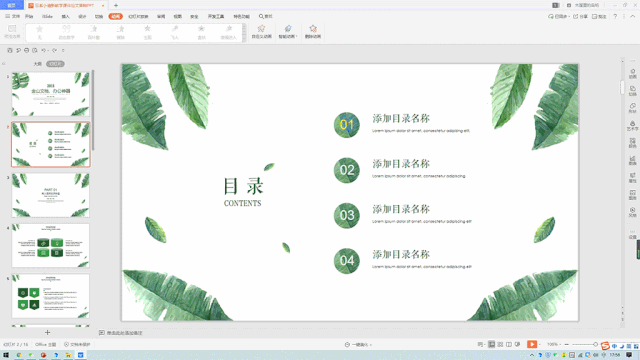
Task: Click the add new slide plus button
Action: tap(47, 332)
